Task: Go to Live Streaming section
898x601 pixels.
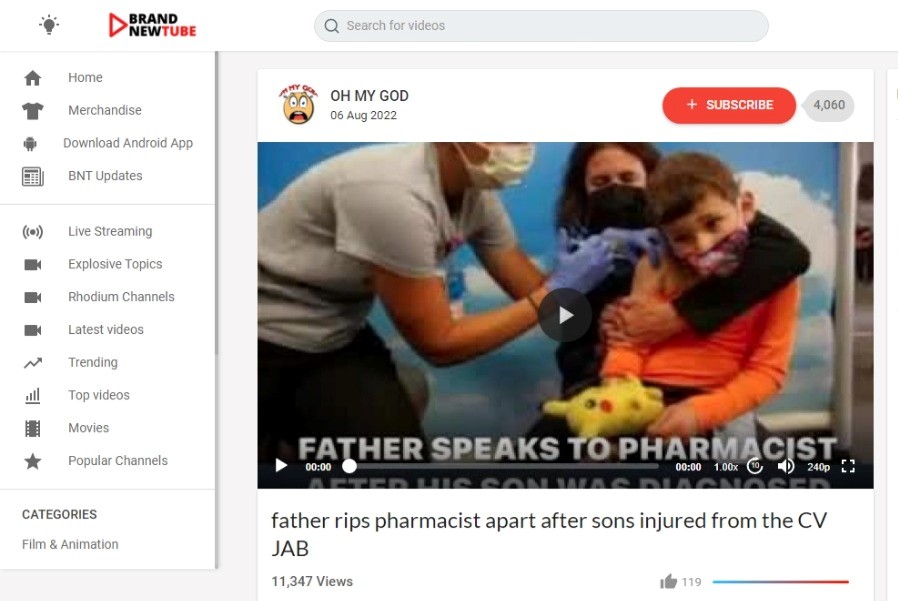Action: pyautogui.click(x=110, y=231)
